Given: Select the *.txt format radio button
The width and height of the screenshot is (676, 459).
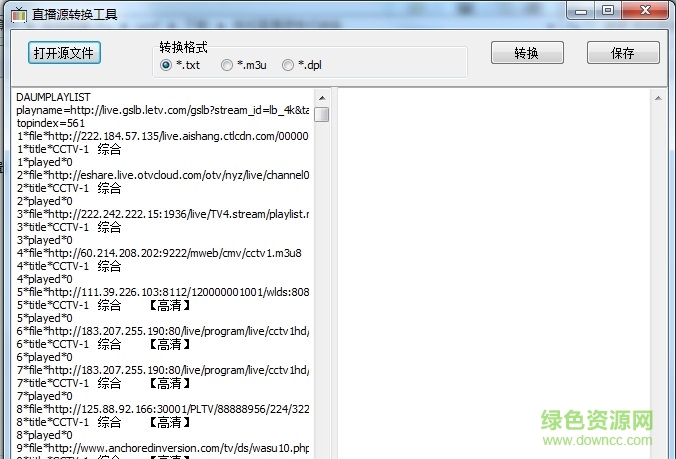Looking at the screenshot, I should 166,65.
